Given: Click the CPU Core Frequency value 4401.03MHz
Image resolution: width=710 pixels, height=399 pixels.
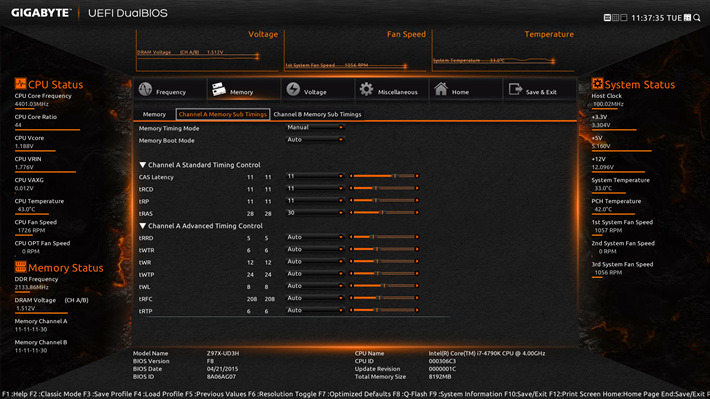Looking at the screenshot, I should pos(32,104).
